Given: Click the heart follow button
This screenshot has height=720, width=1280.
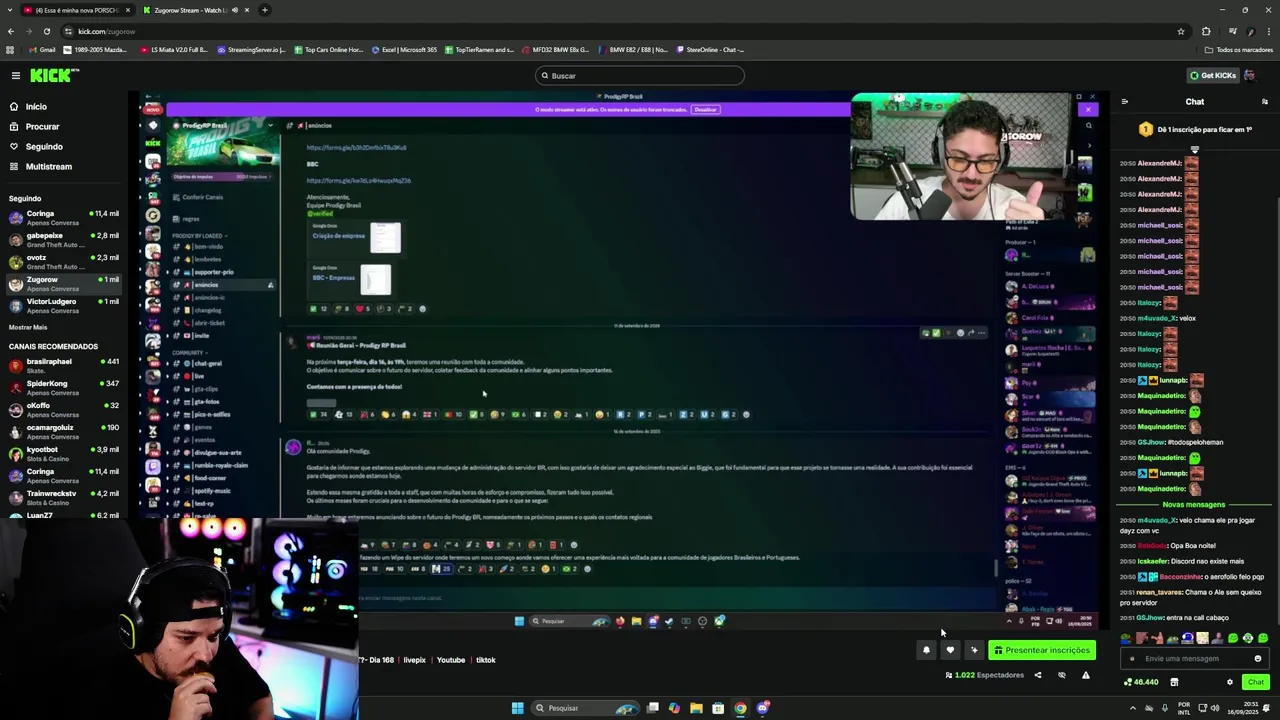Looking at the screenshot, I should [950, 650].
